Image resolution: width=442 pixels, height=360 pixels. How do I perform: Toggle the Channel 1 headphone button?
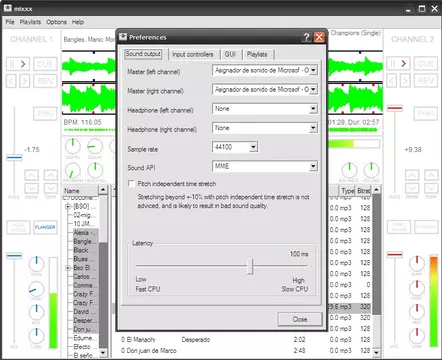click(x=18, y=227)
